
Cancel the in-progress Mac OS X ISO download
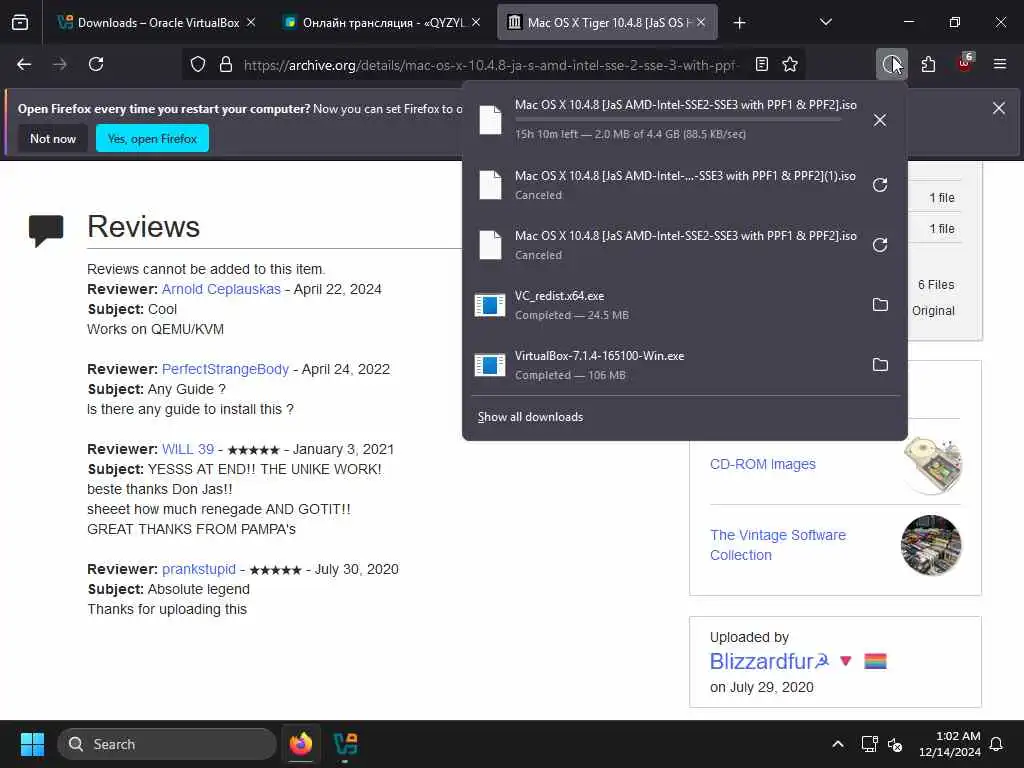[x=880, y=120]
